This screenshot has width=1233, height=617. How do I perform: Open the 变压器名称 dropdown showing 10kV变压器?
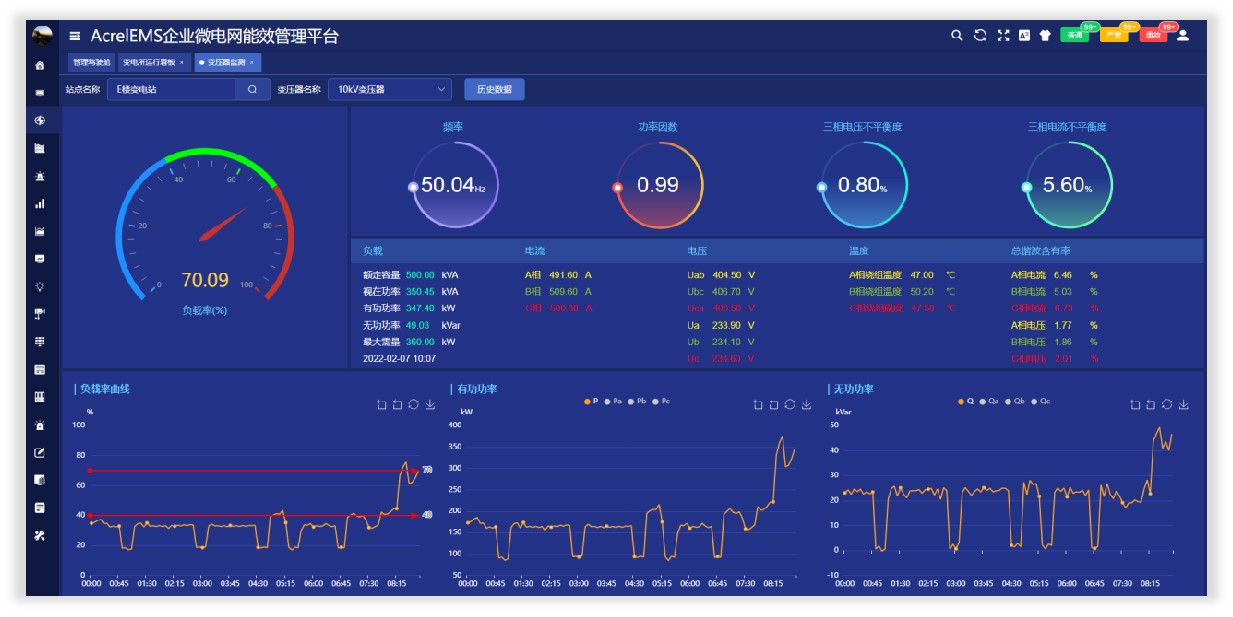tap(390, 89)
